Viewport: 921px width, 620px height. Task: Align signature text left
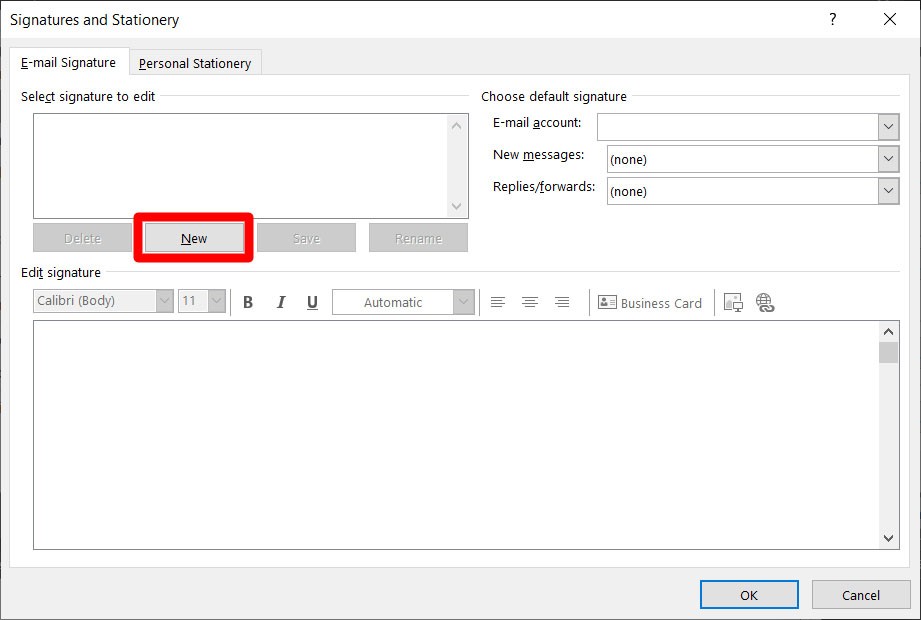tap(498, 302)
